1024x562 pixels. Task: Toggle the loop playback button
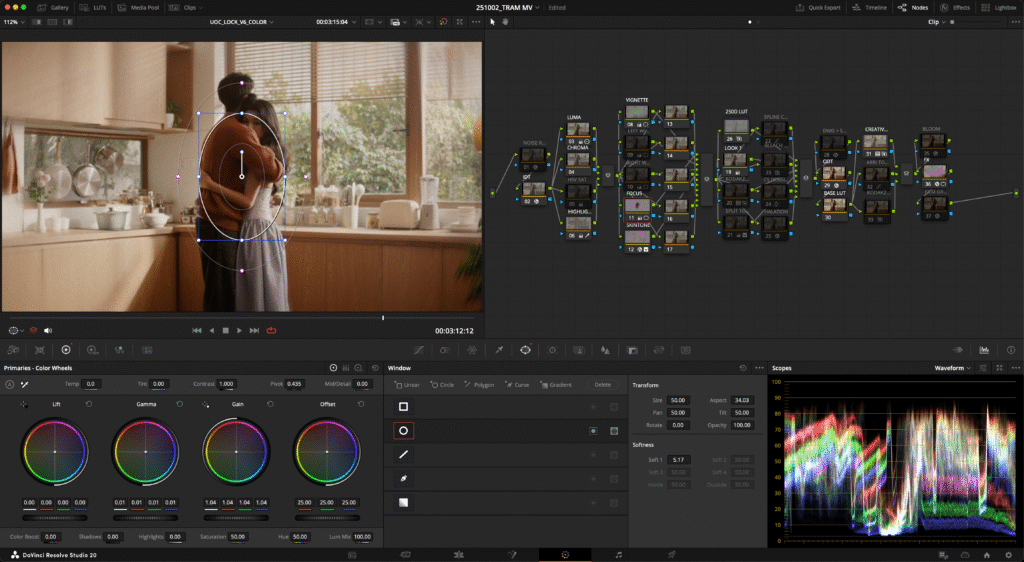270,330
